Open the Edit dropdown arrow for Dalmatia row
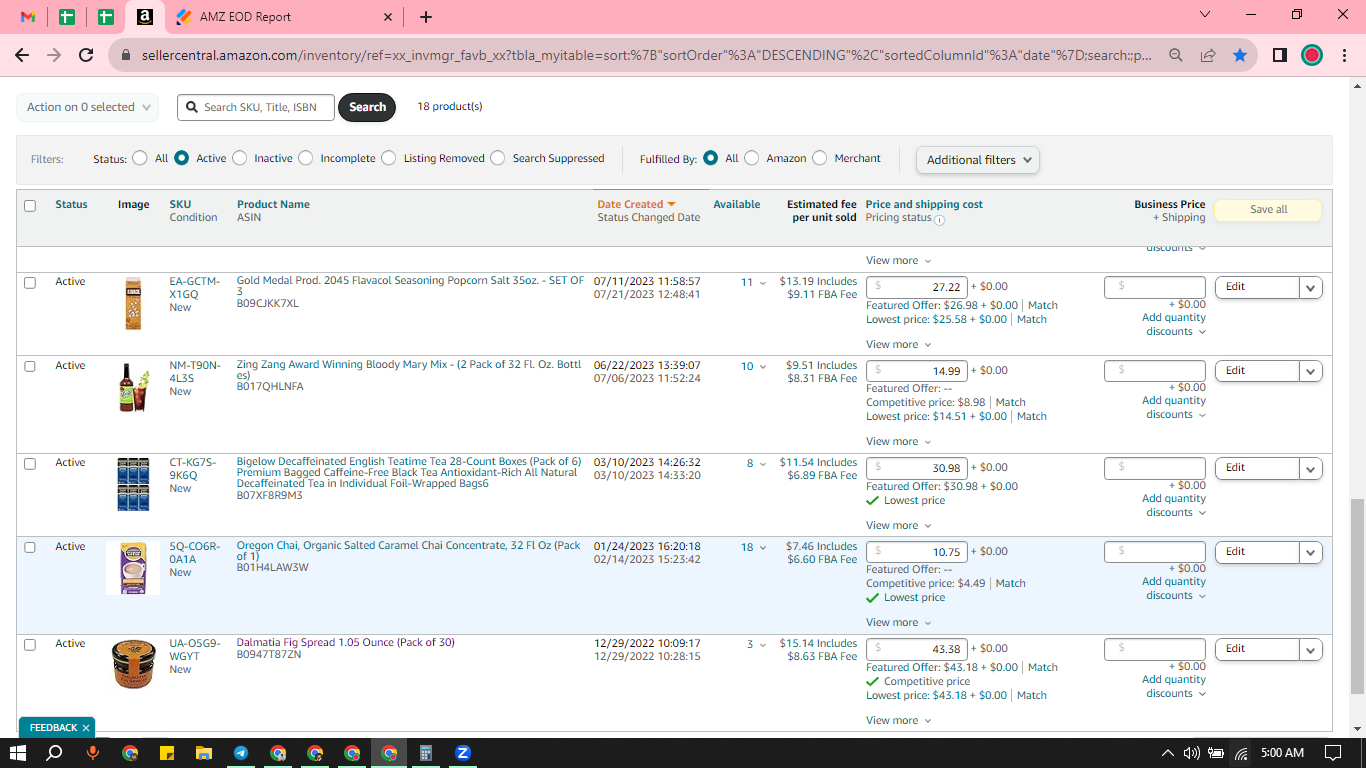 tap(1311, 650)
